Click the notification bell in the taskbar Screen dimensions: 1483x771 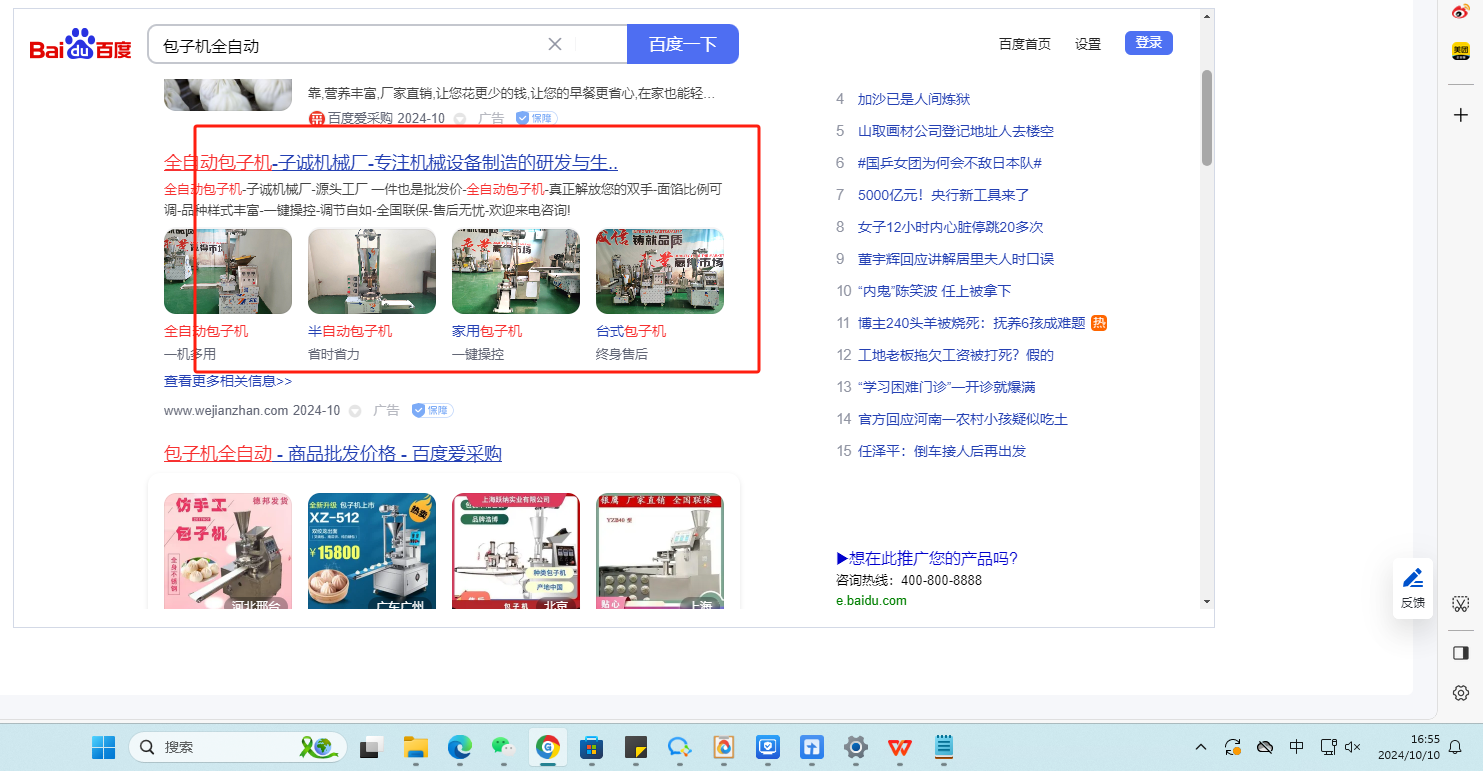click(1455, 747)
